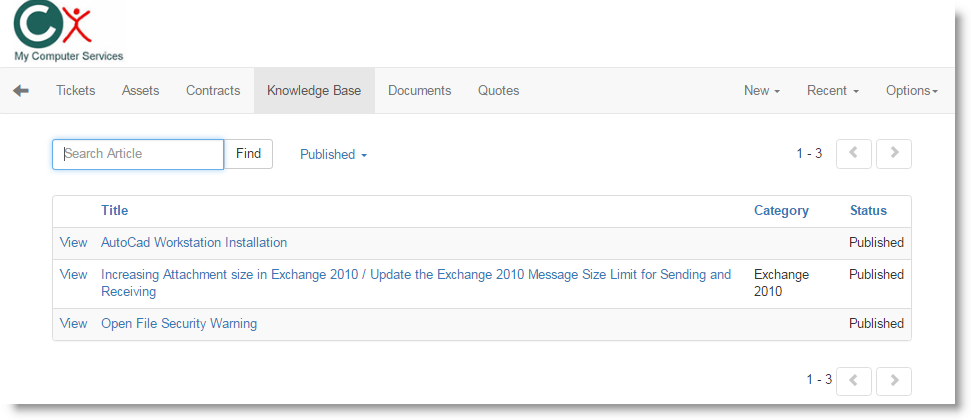Open the New dropdown menu
Screen dimensions: 971x420
tap(761, 91)
